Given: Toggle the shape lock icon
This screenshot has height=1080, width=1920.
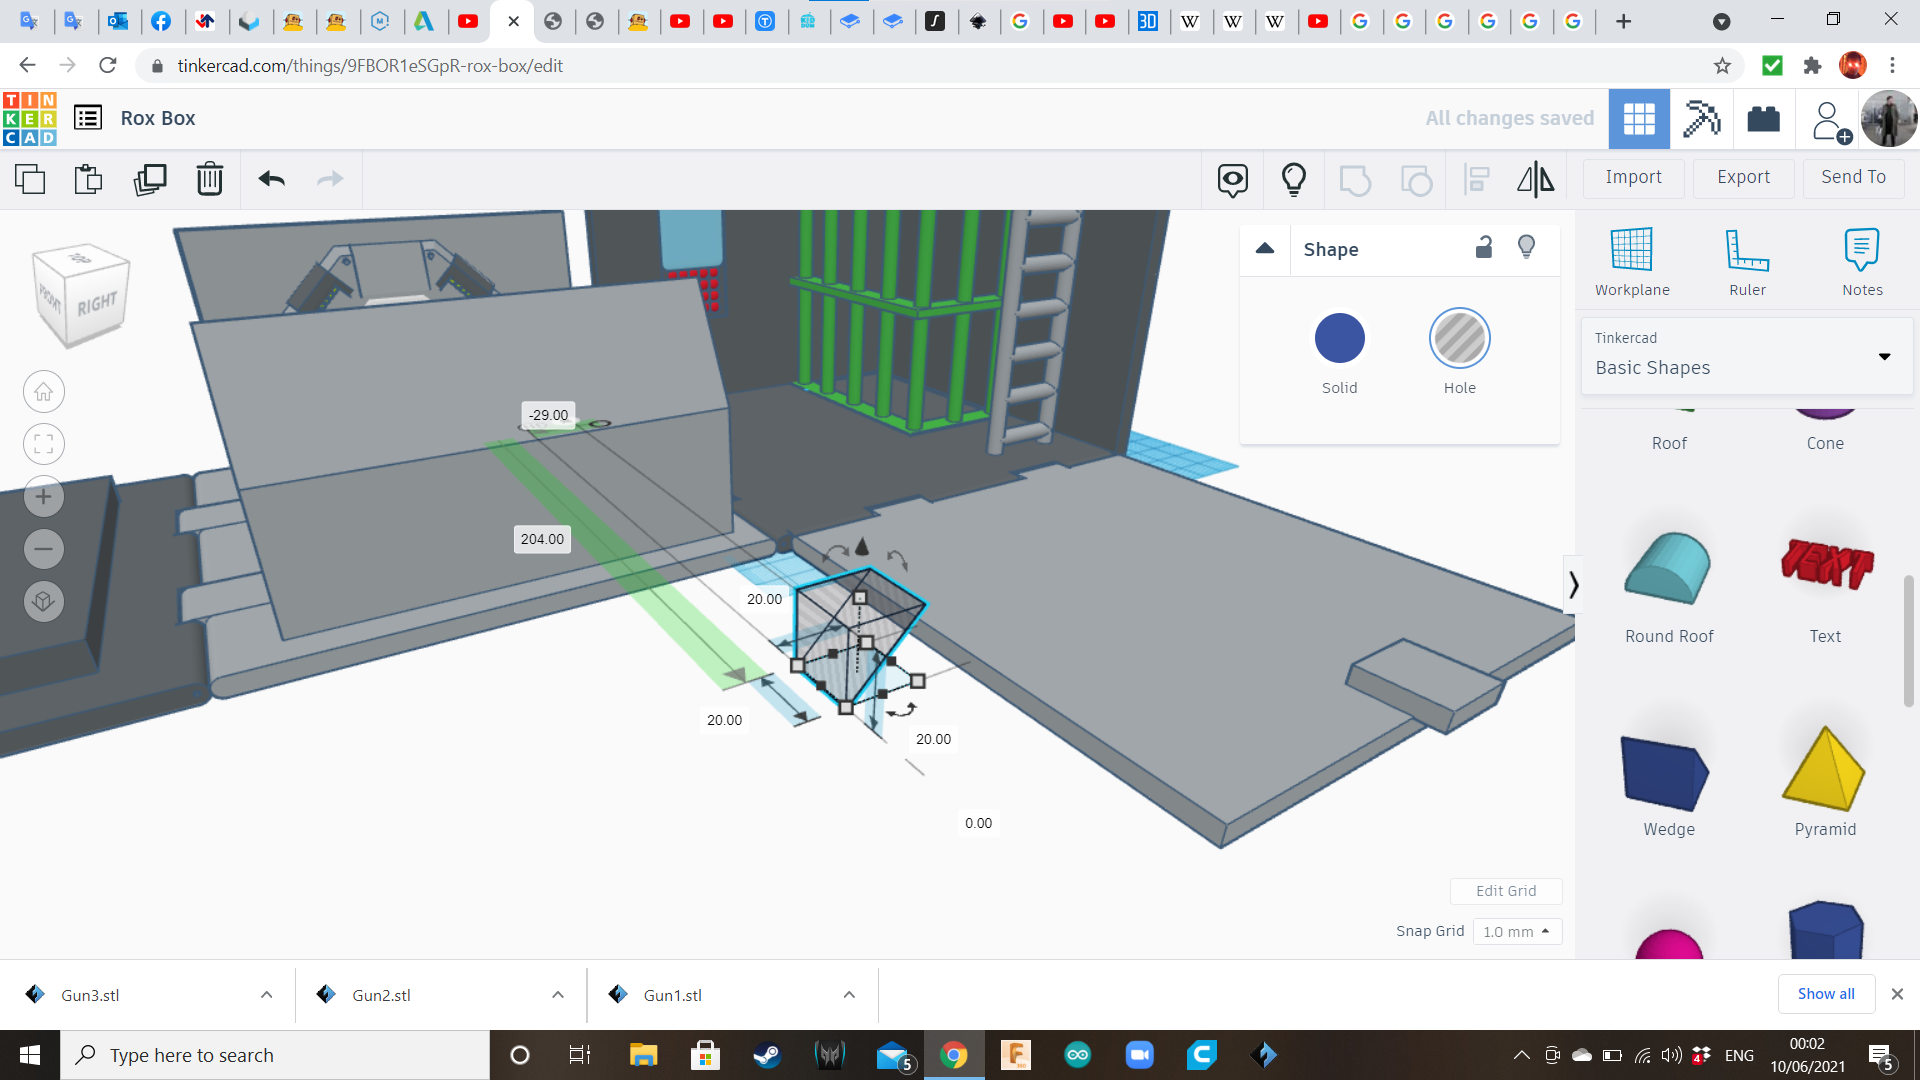Looking at the screenshot, I should tap(1484, 247).
